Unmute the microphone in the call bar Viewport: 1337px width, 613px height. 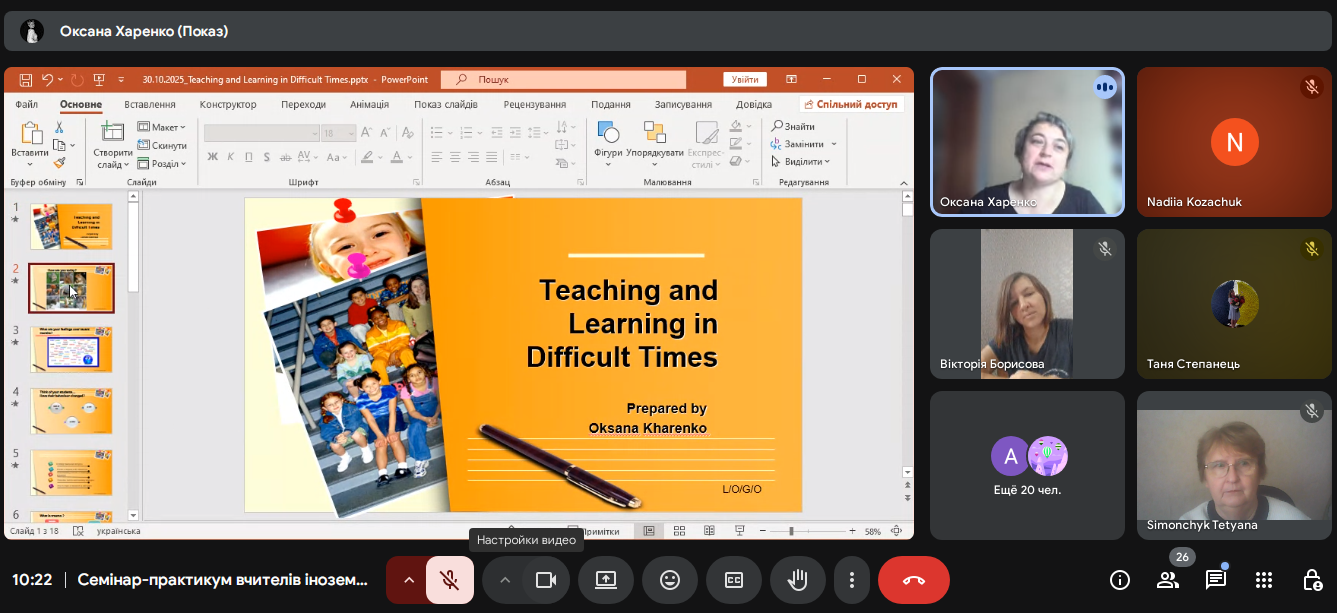(x=450, y=580)
